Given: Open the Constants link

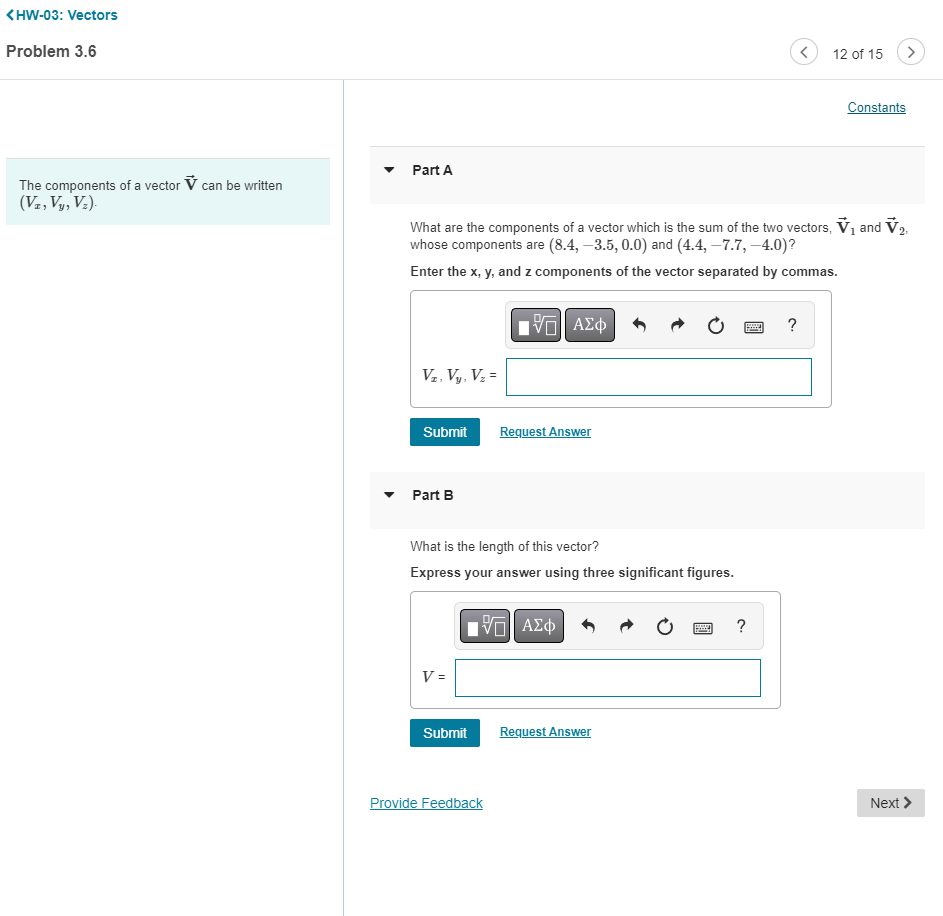Looking at the screenshot, I should [876, 108].
